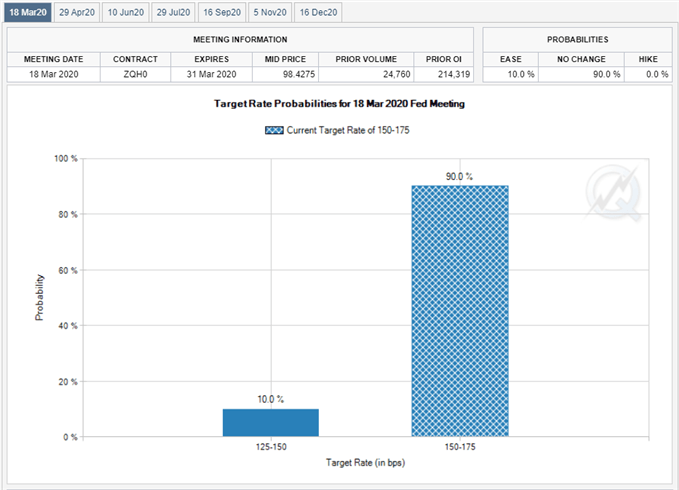
Task: Click the 10.0 % ease probability cell
Action: tap(511, 74)
